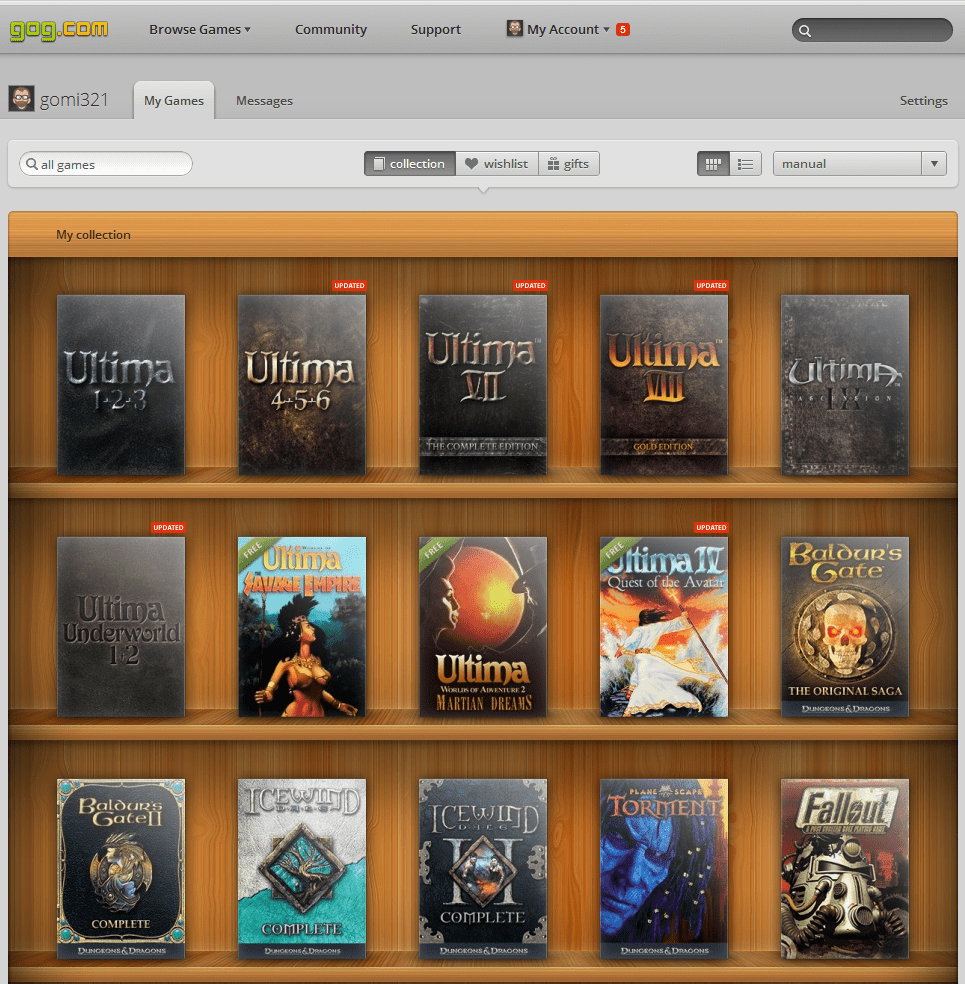Switch to grid view icon
The width and height of the screenshot is (965, 984).
(713, 164)
